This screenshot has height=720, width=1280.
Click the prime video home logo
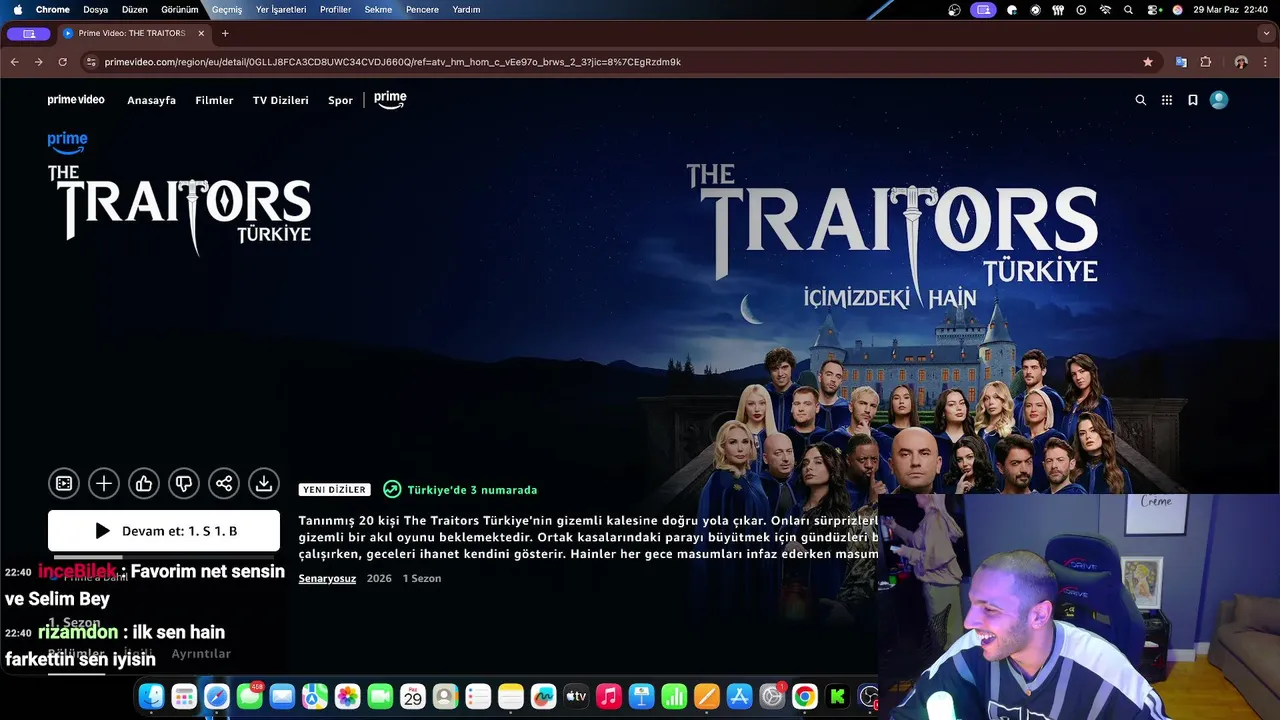[x=76, y=100]
